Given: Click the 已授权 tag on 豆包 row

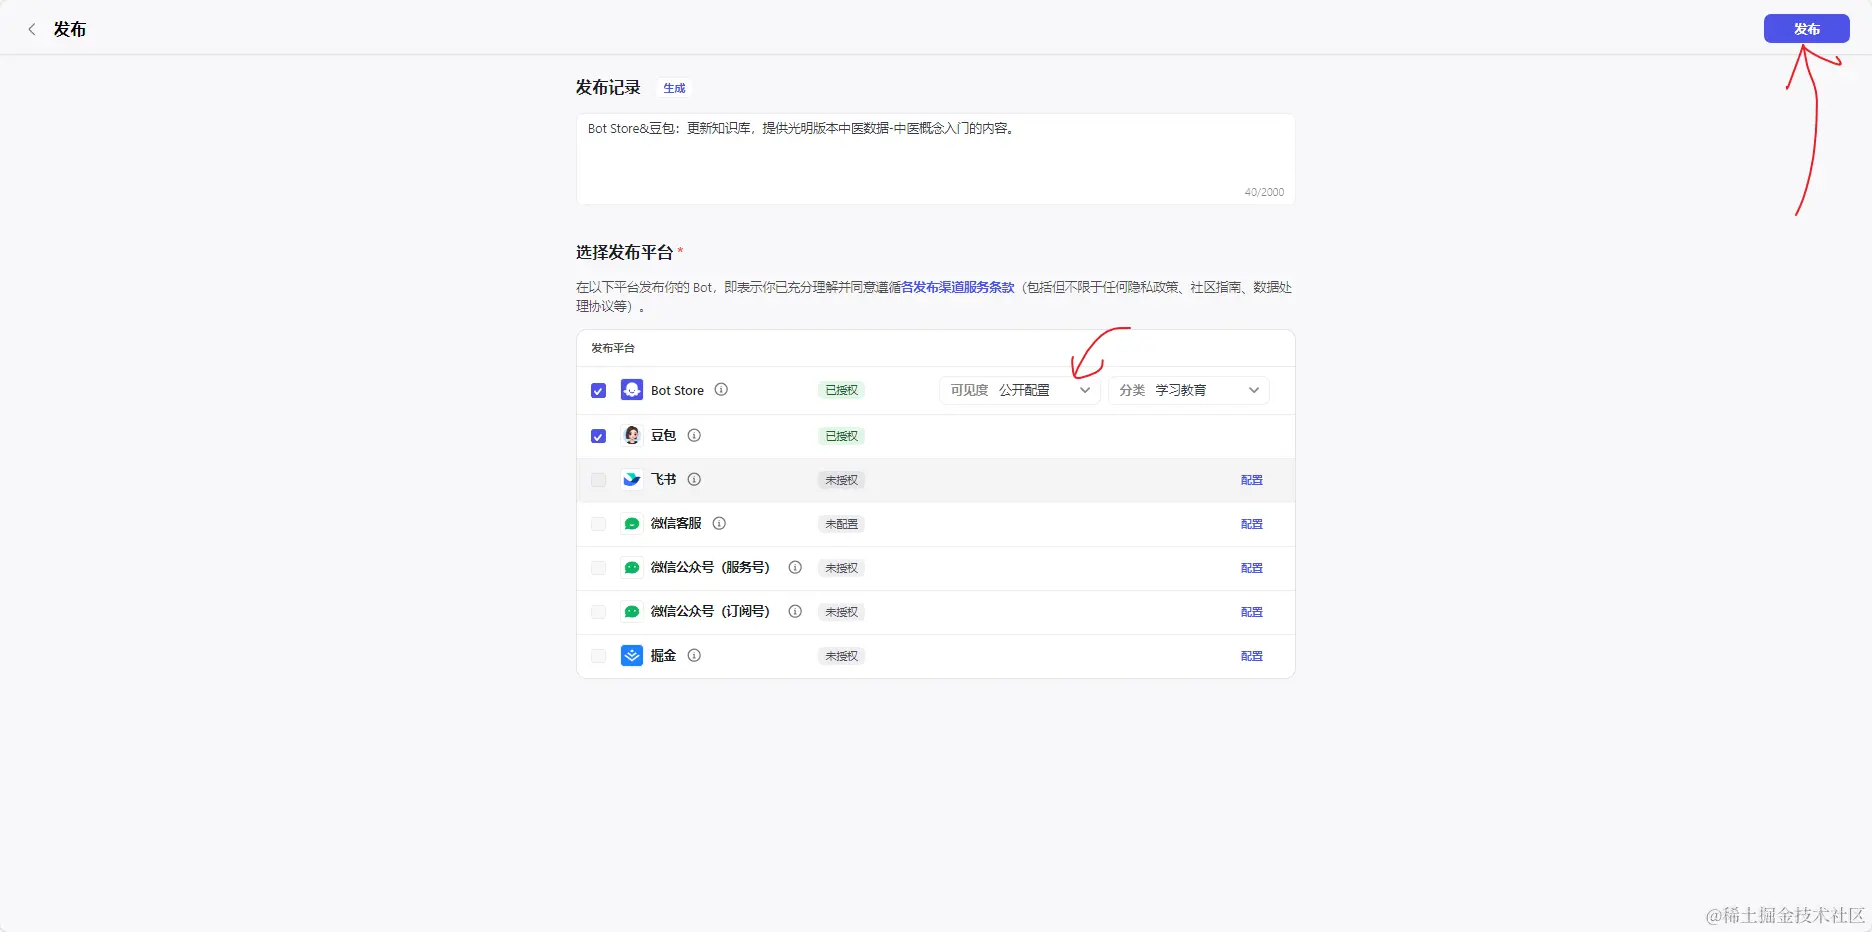Looking at the screenshot, I should 841,436.
